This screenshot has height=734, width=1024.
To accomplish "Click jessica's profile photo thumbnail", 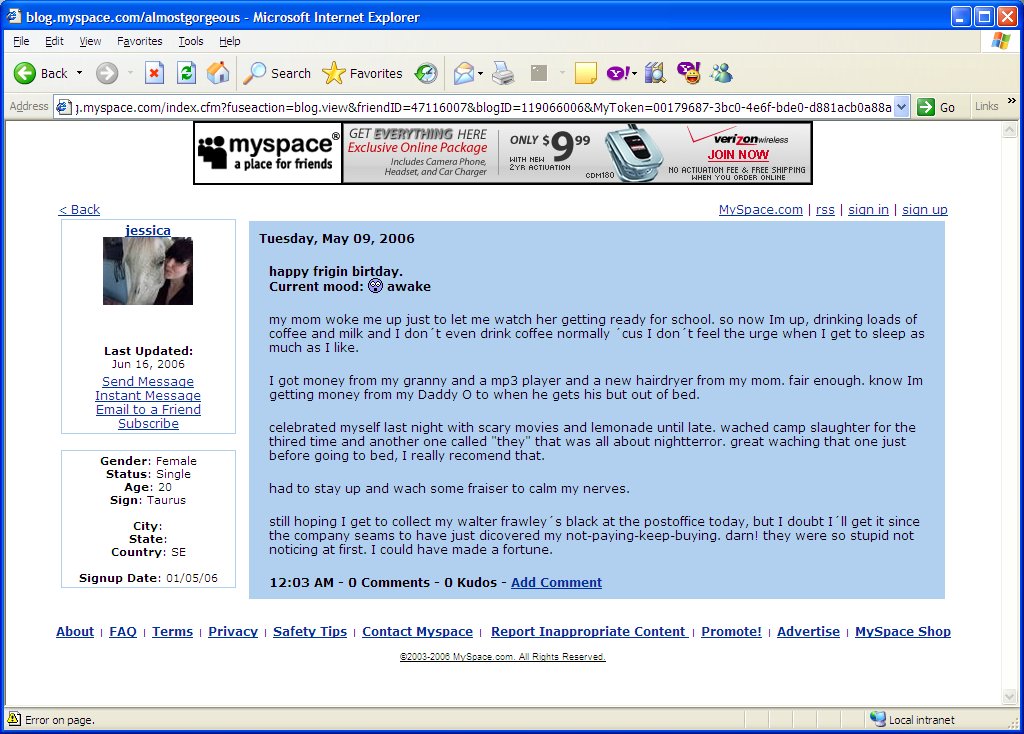I will (x=148, y=271).
